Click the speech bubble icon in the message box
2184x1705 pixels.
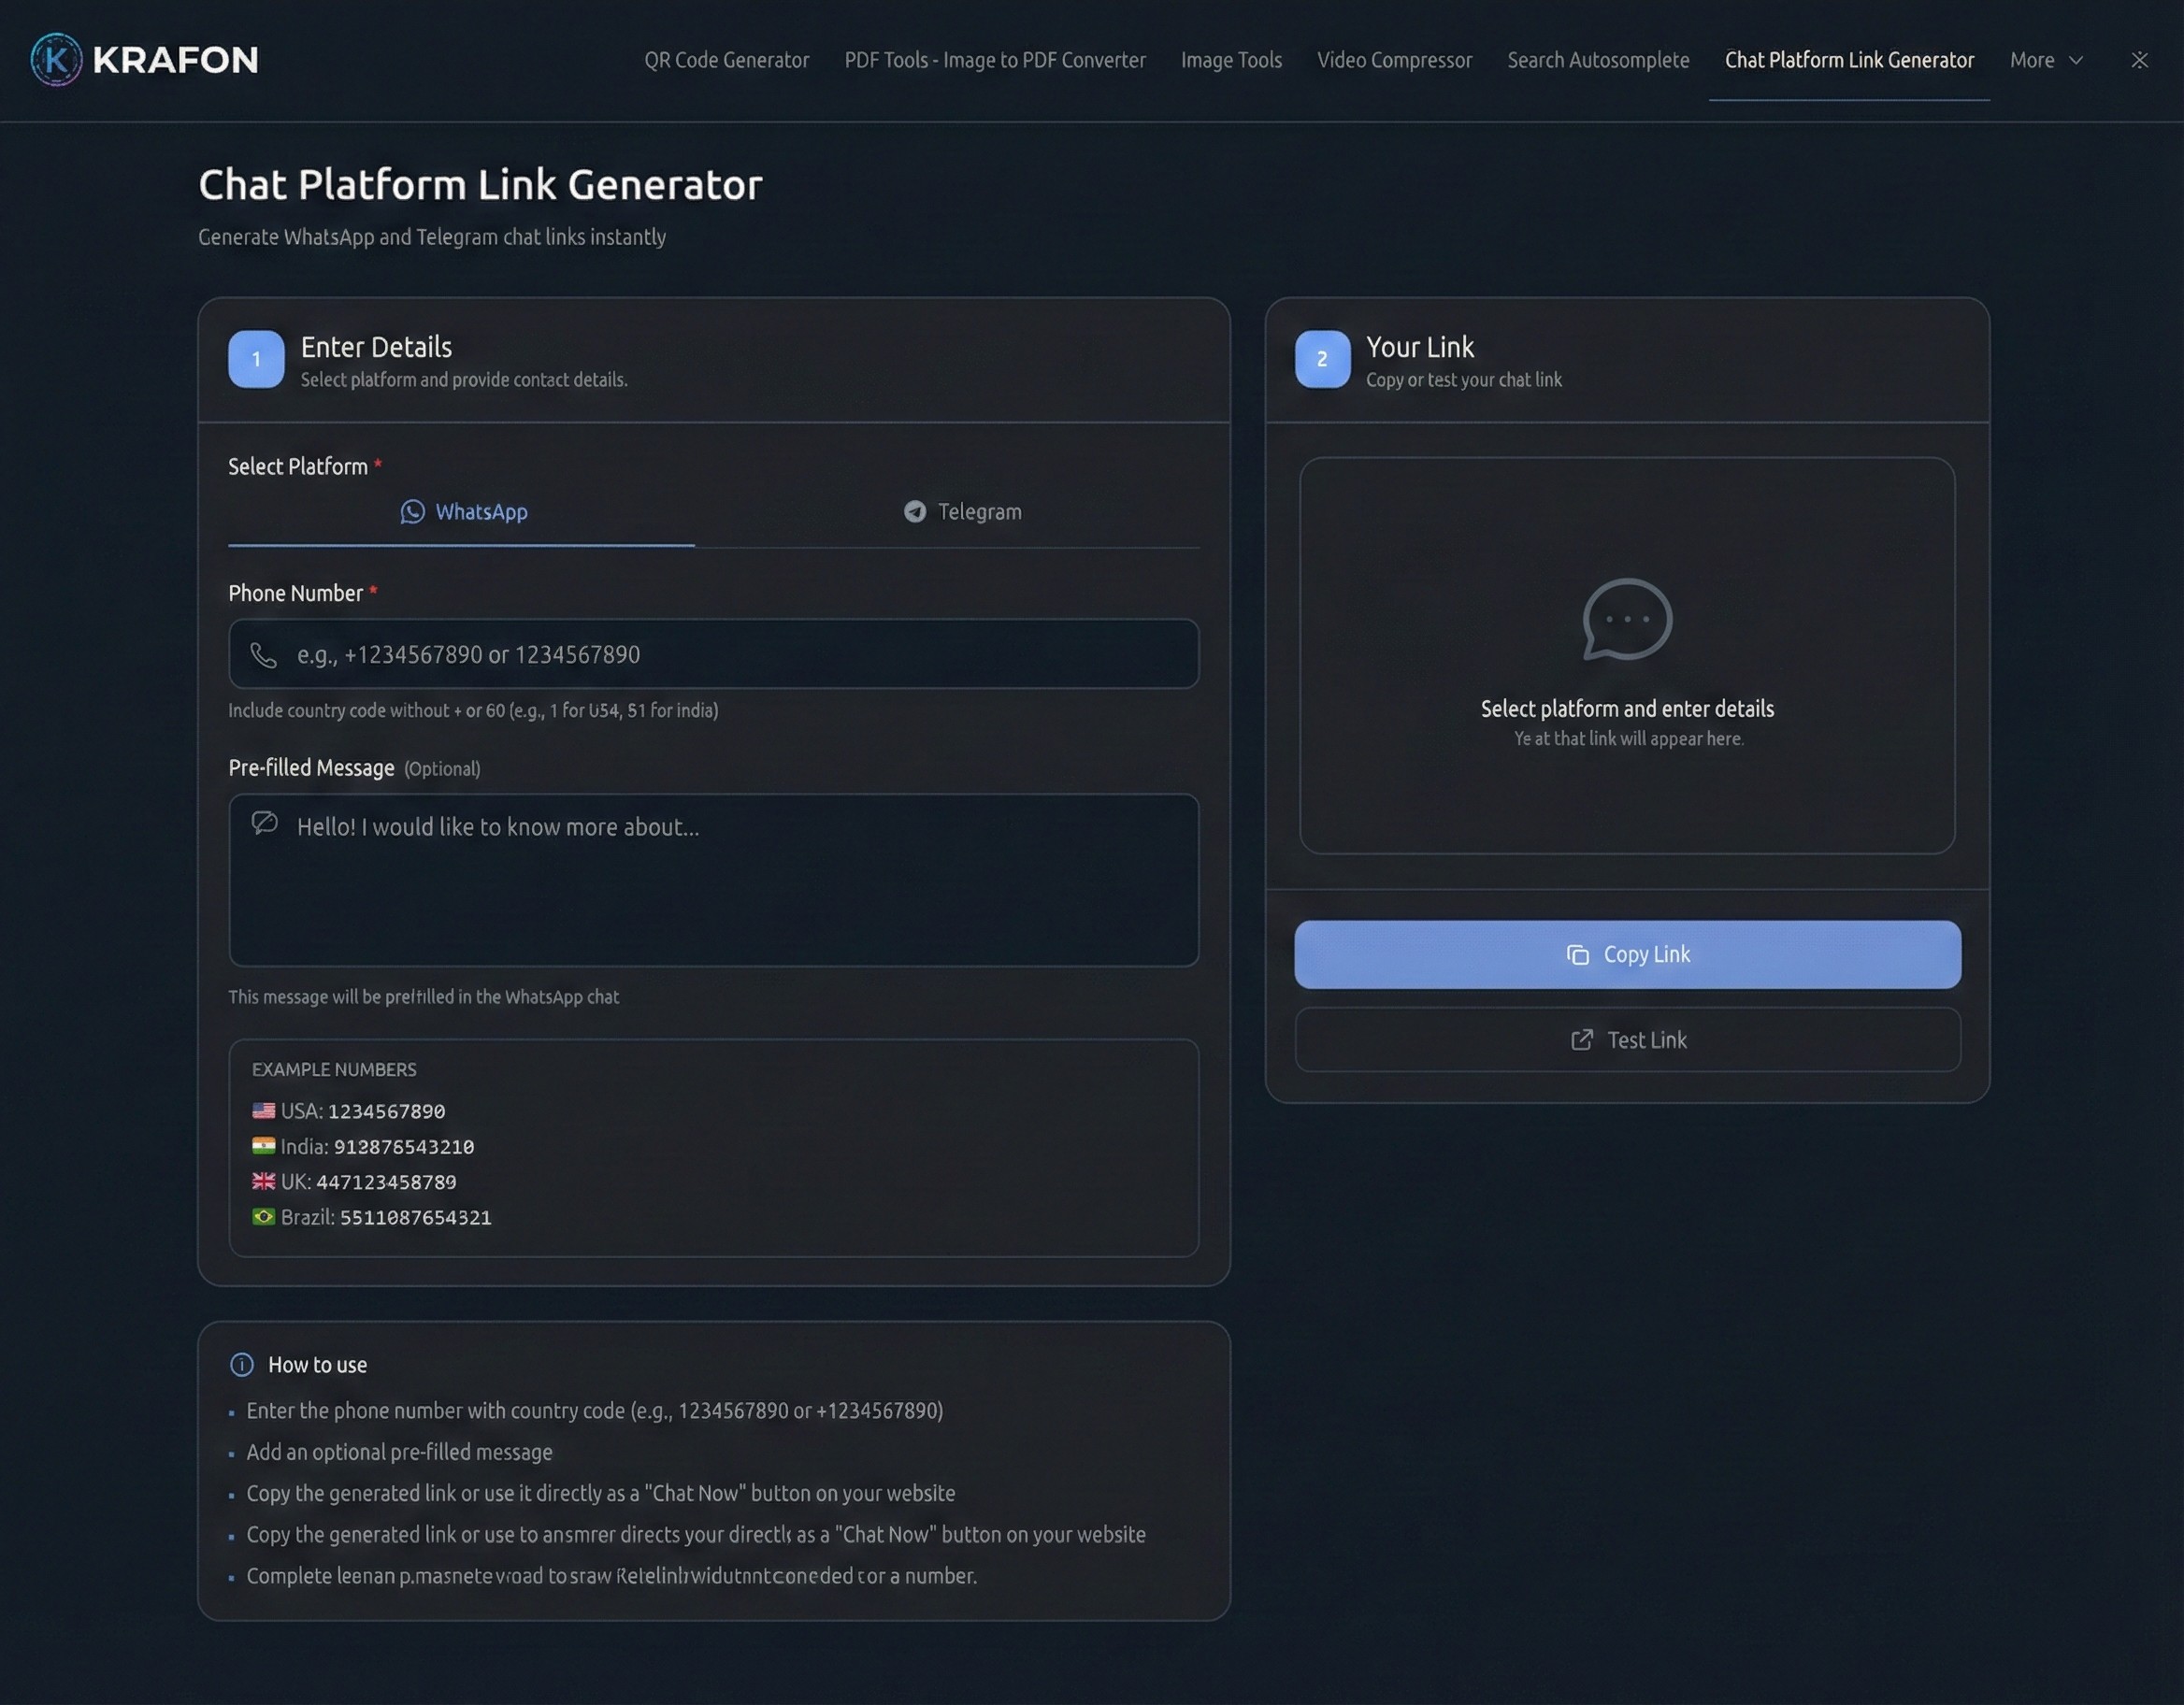pyautogui.click(x=264, y=823)
